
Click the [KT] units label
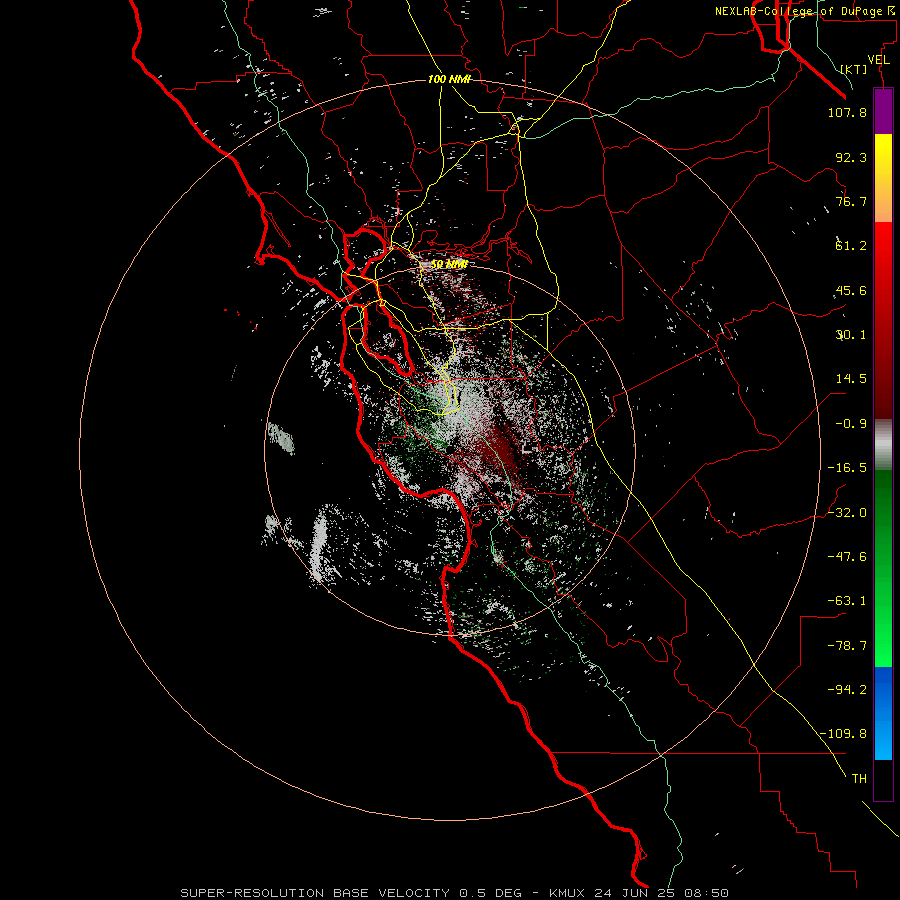pyautogui.click(x=854, y=69)
